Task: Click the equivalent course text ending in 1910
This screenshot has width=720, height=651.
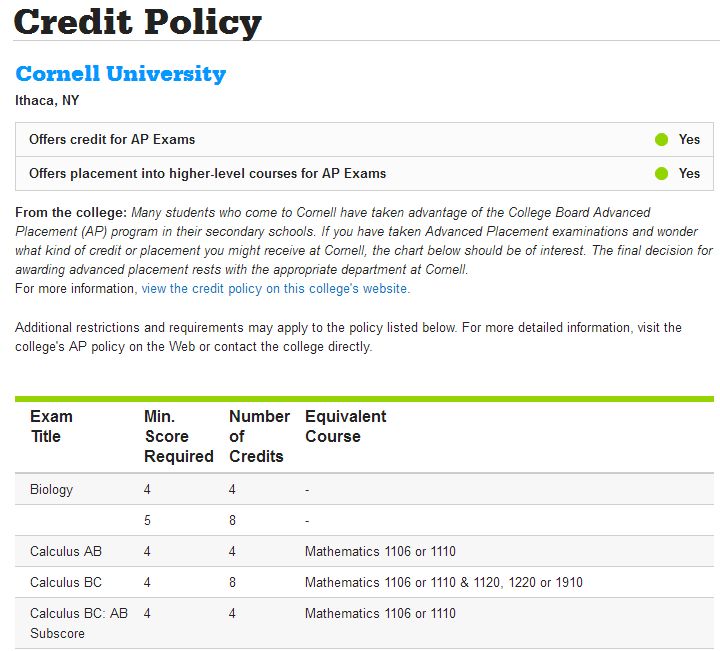Action: [443, 582]
